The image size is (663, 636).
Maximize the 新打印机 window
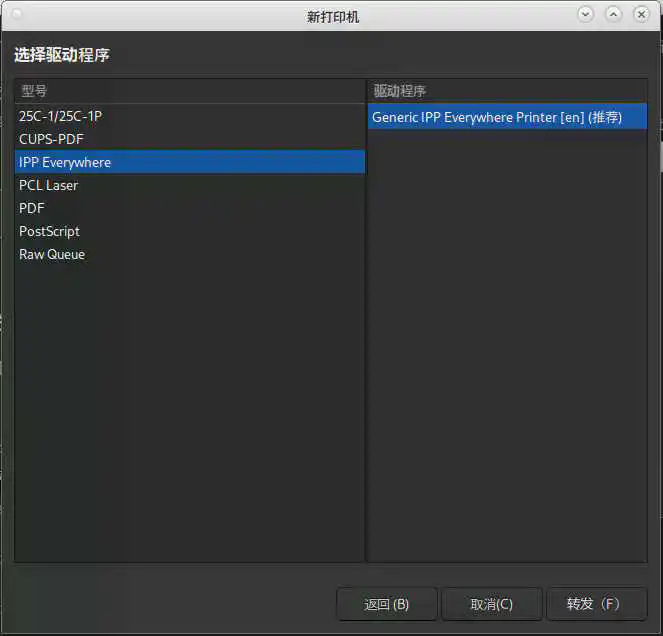click(x=614, y=15)
